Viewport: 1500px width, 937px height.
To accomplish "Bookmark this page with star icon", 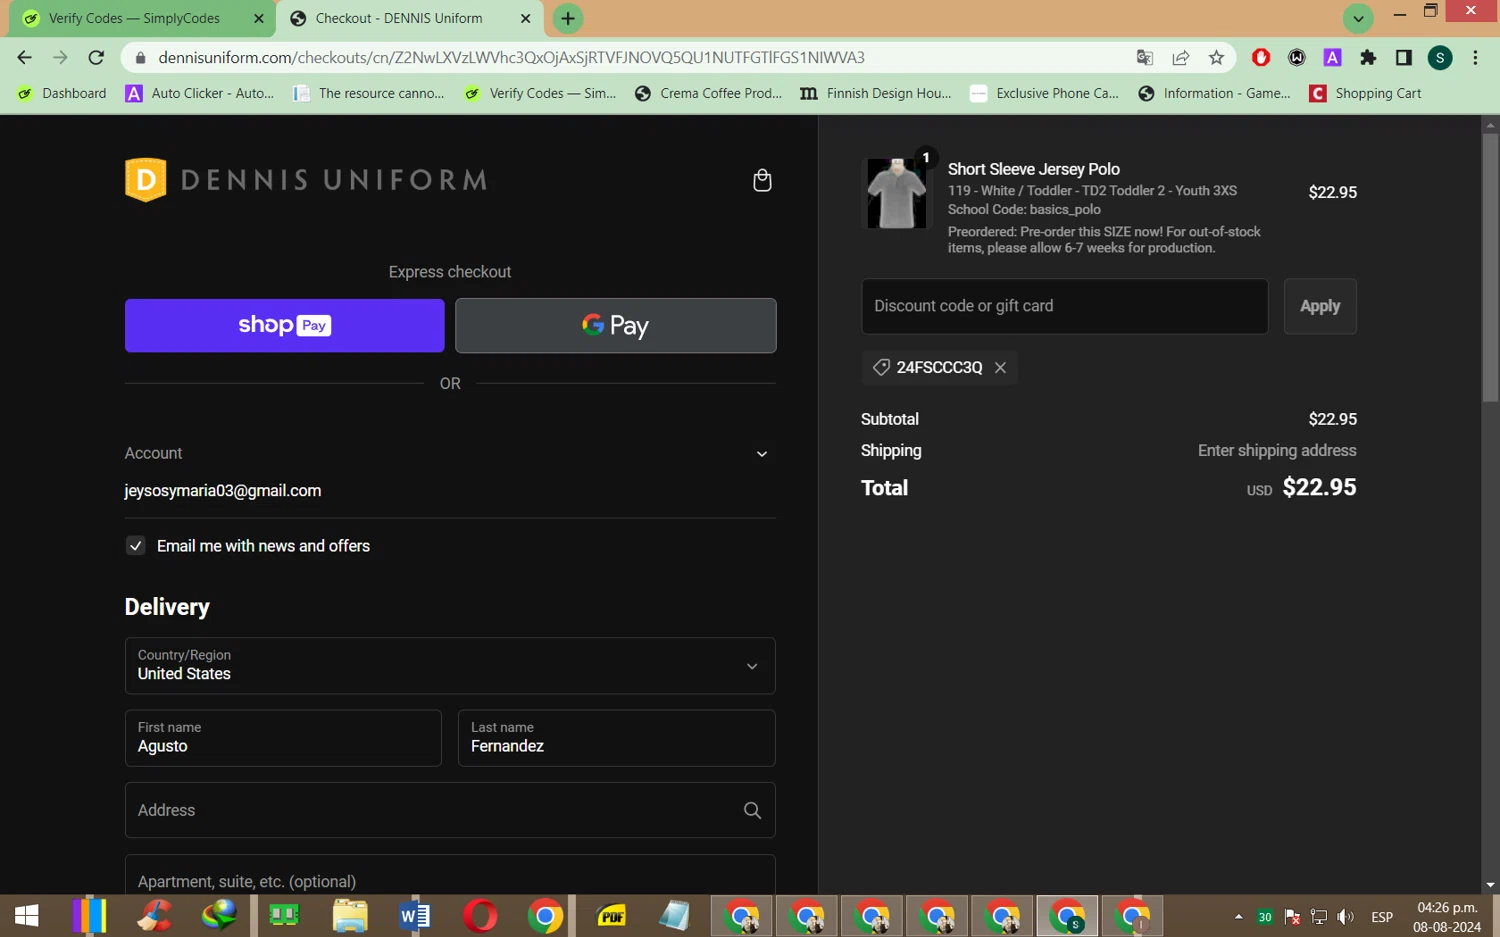I will click(x=1216, y=58).
